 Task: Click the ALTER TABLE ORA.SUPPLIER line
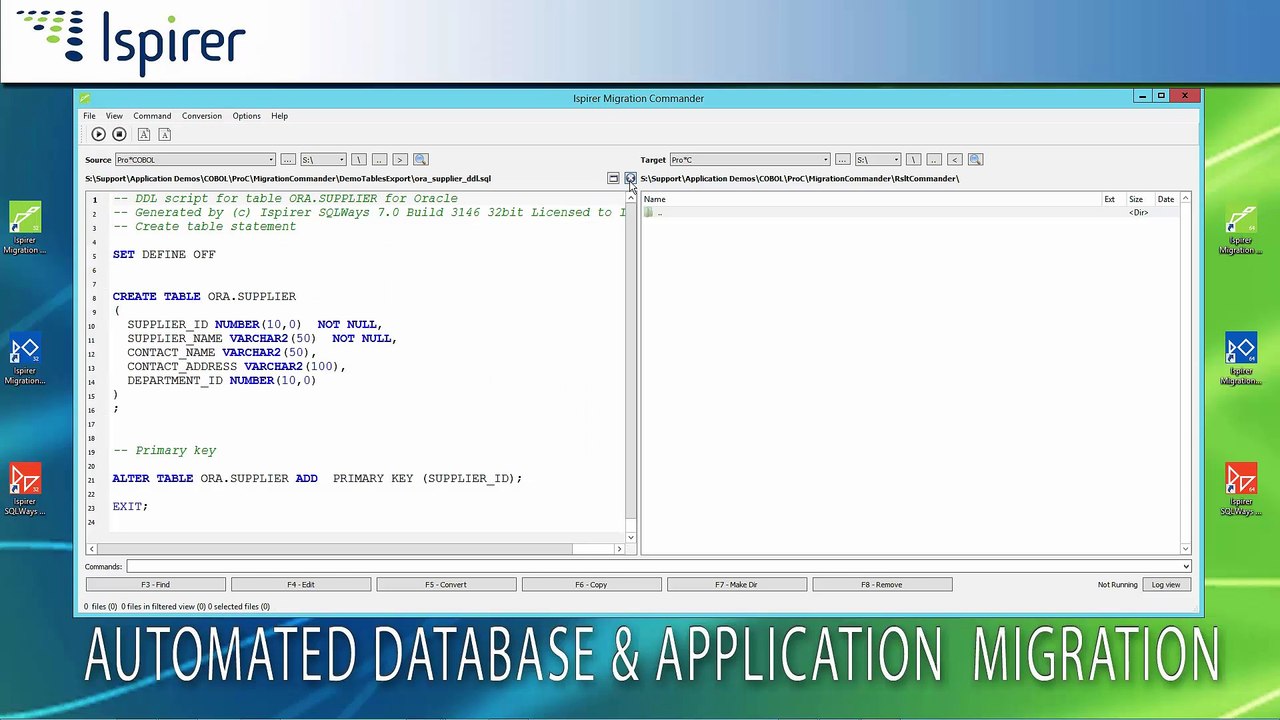(317, 478)
